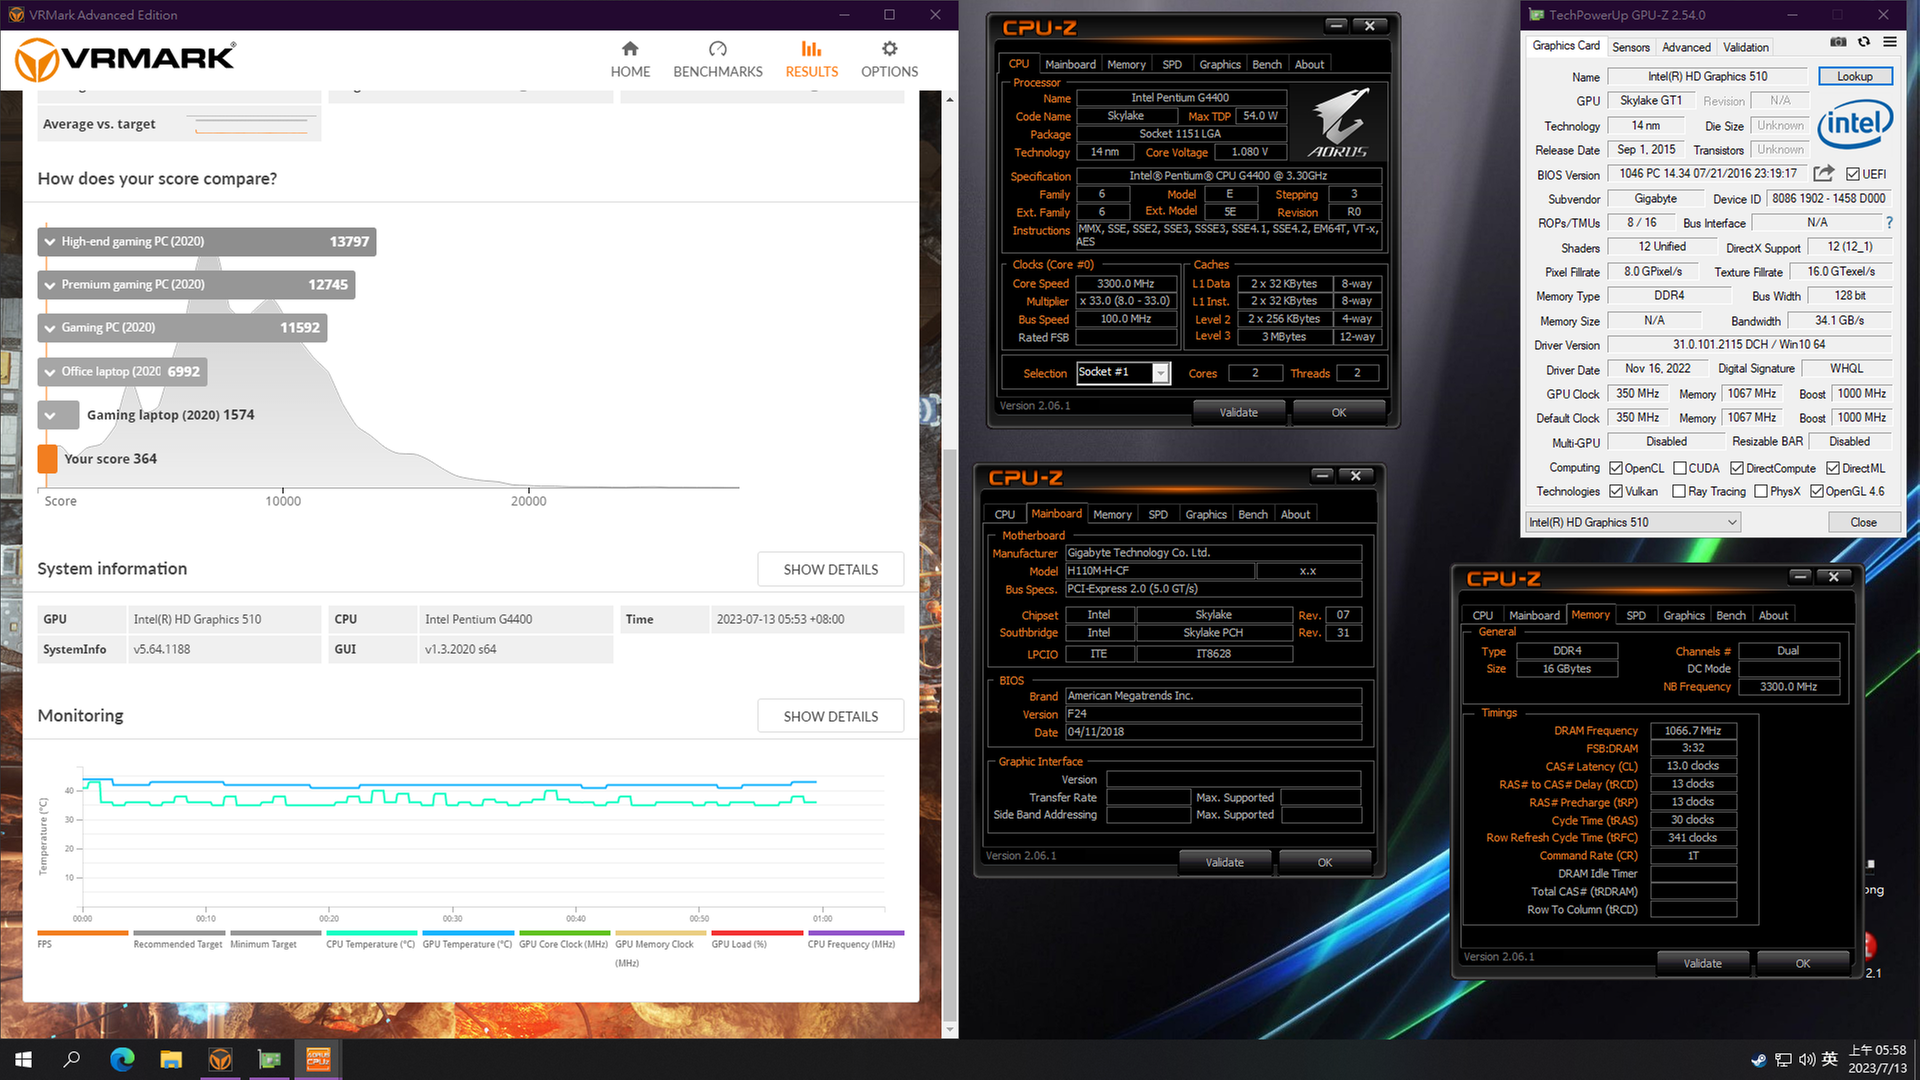The width and height of the screenshot is (1920, 1080).
Task: Click CPU Frequency (MHz) purple legend swatch
Action: 856,933
